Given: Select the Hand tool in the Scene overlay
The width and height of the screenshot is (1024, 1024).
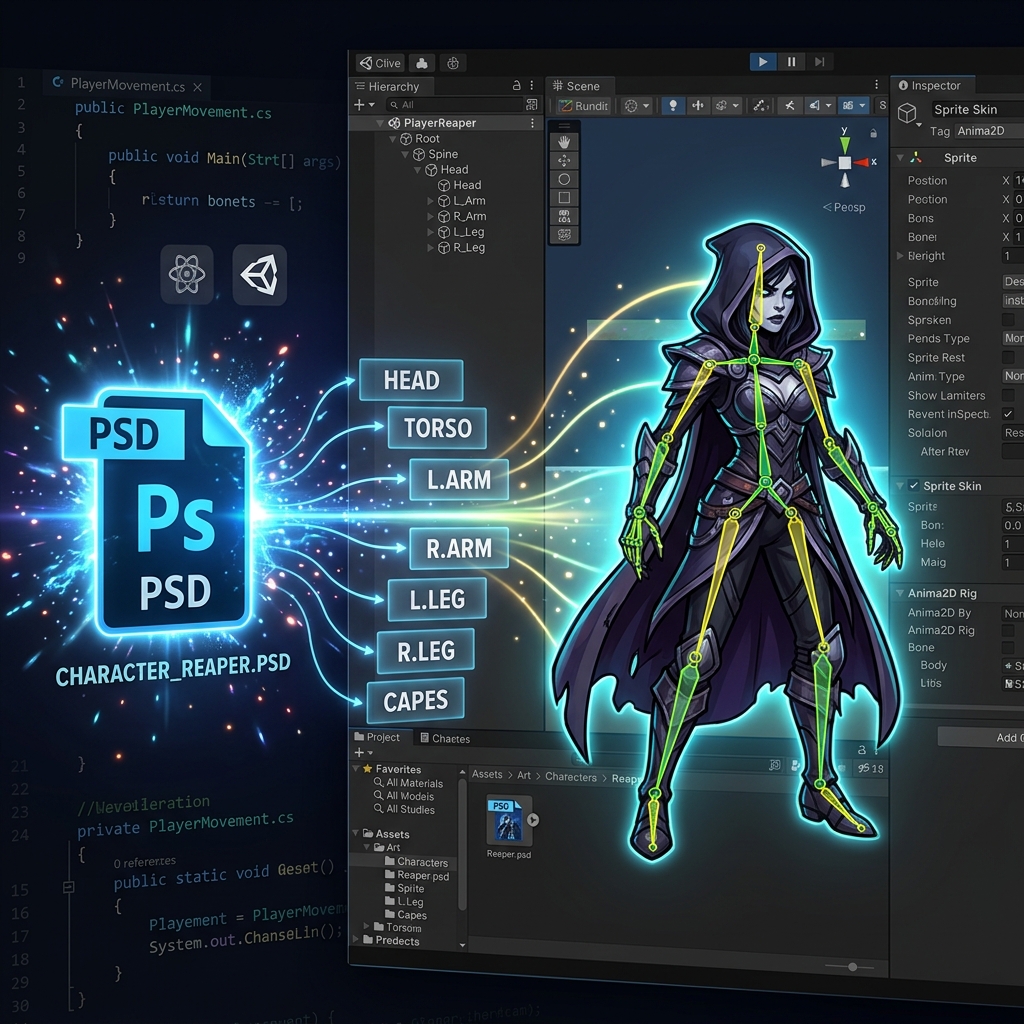Looking at the screenshot, I should coord(564,142).
